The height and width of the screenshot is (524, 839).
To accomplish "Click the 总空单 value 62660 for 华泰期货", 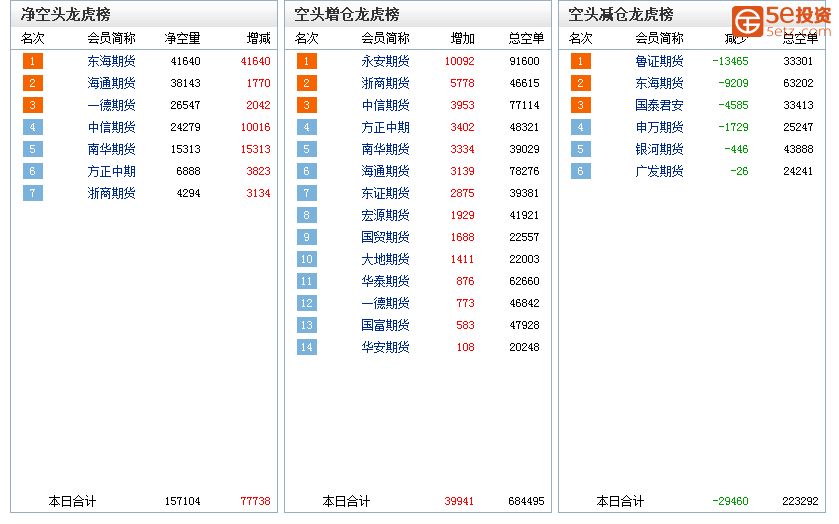I will (x=524, y=281).
